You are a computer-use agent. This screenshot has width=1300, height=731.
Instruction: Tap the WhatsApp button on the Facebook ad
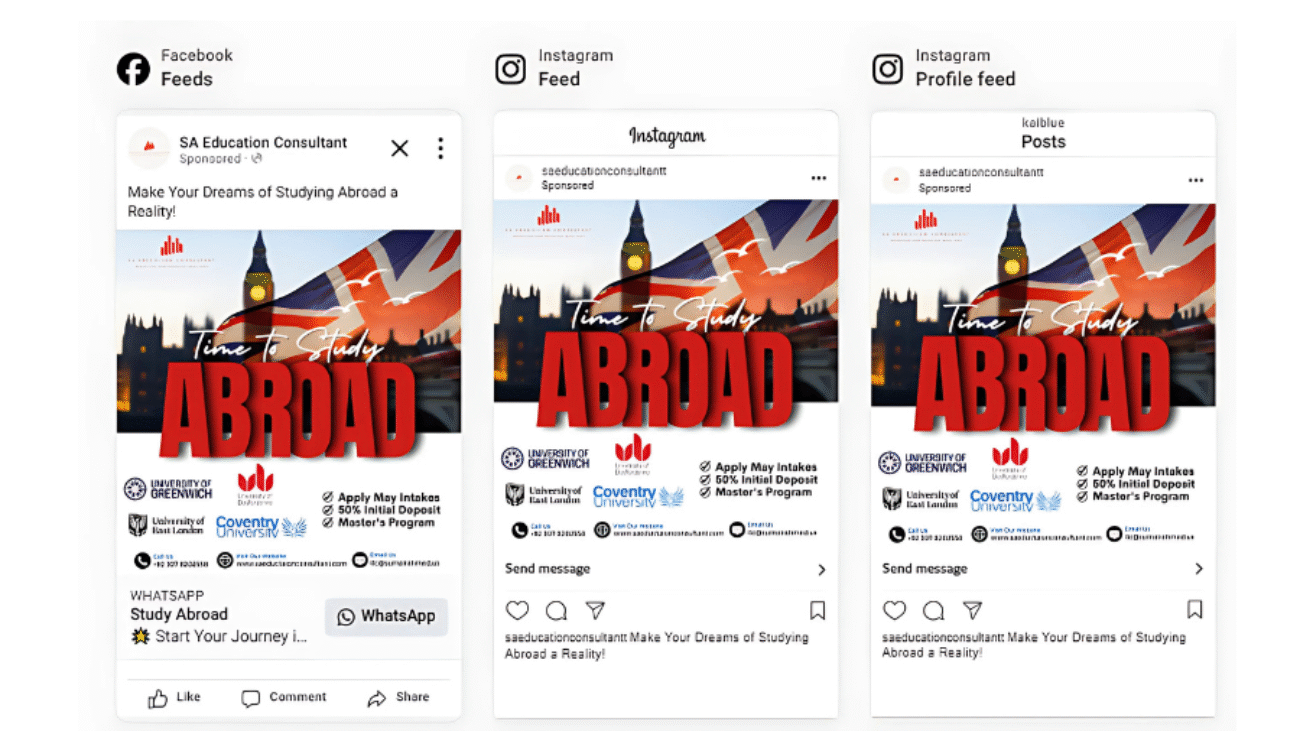click(x=387, y=616)
